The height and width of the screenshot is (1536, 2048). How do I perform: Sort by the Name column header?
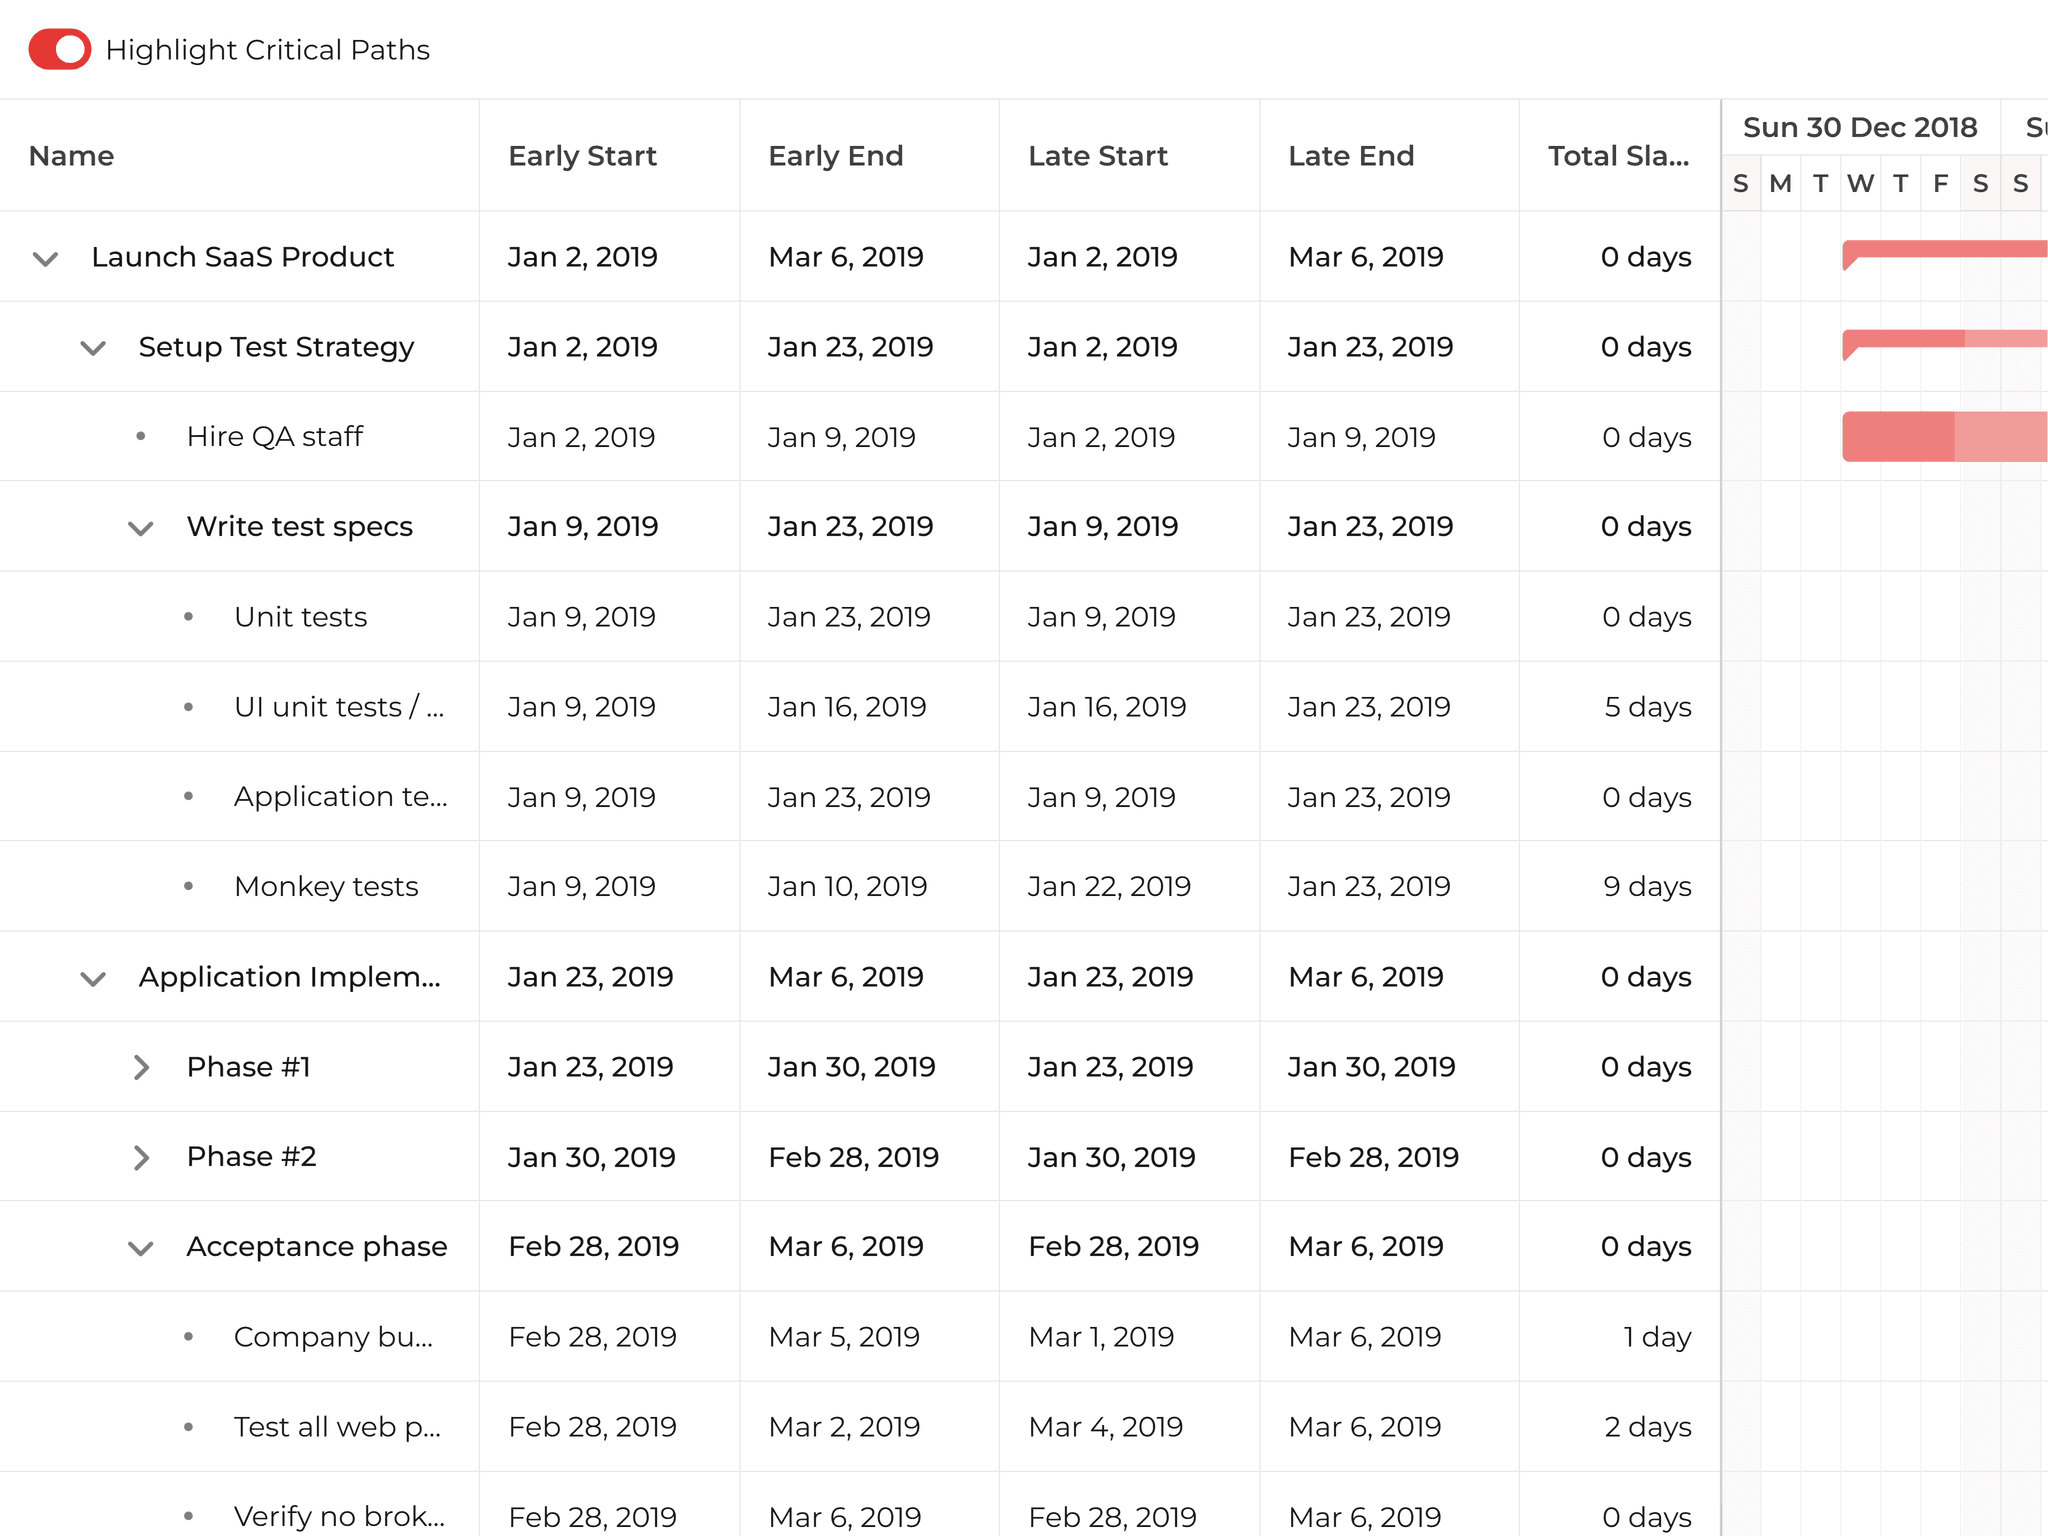pyautogui.click(x=72, y=156)
